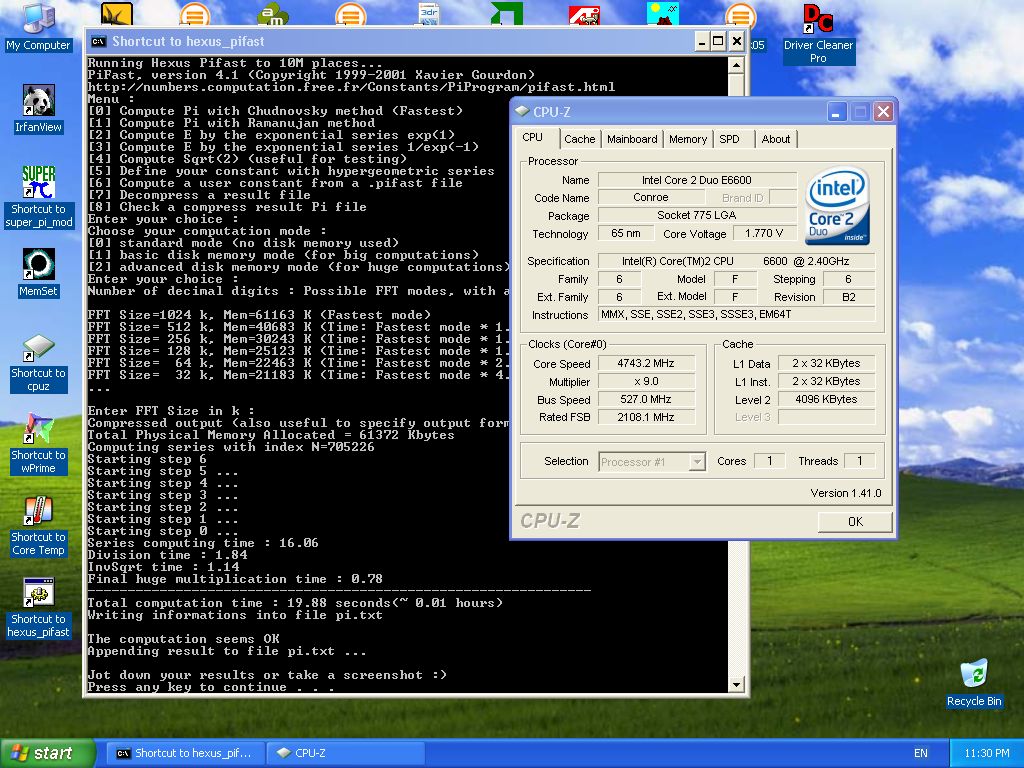Minimize the CPU-Z window
This screenshot has width=1024, height=768.
[837, 112]
